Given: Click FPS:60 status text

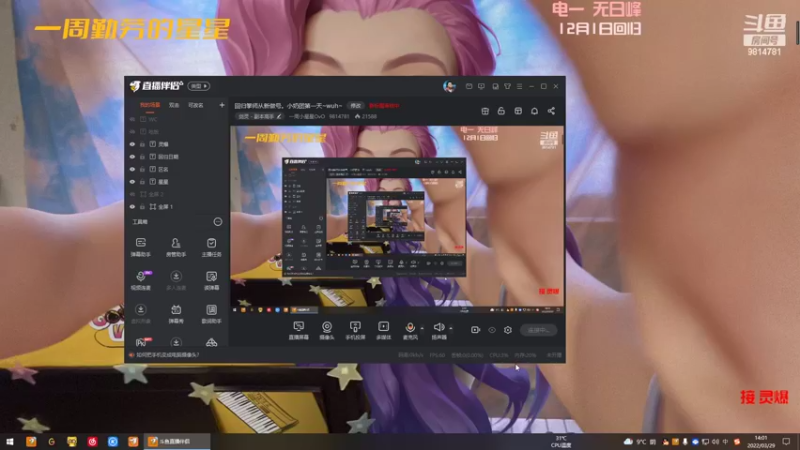Looking at the screenshot, I should click(x=437, y=355).
